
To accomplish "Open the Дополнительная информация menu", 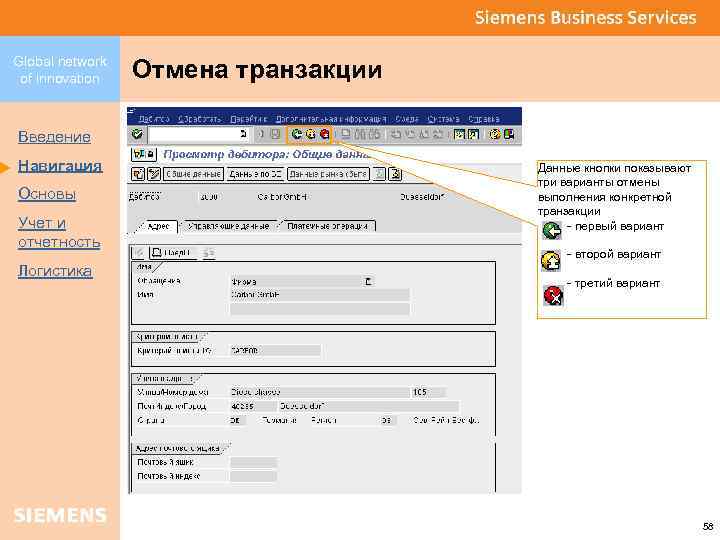I will (x=331, y=119).
